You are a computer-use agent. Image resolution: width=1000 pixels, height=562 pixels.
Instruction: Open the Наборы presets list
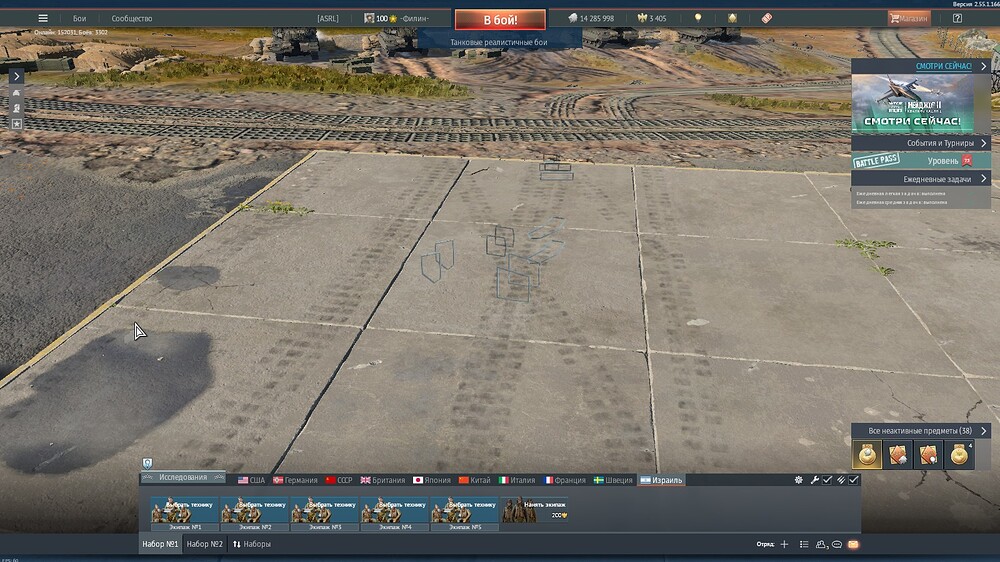pyautogui.click(x=252, y=544)
